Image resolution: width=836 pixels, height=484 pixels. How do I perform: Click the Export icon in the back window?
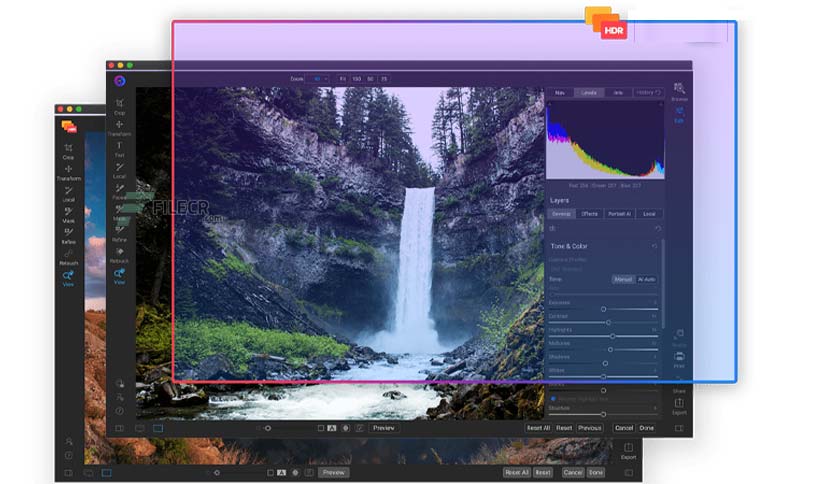point(628,451)
